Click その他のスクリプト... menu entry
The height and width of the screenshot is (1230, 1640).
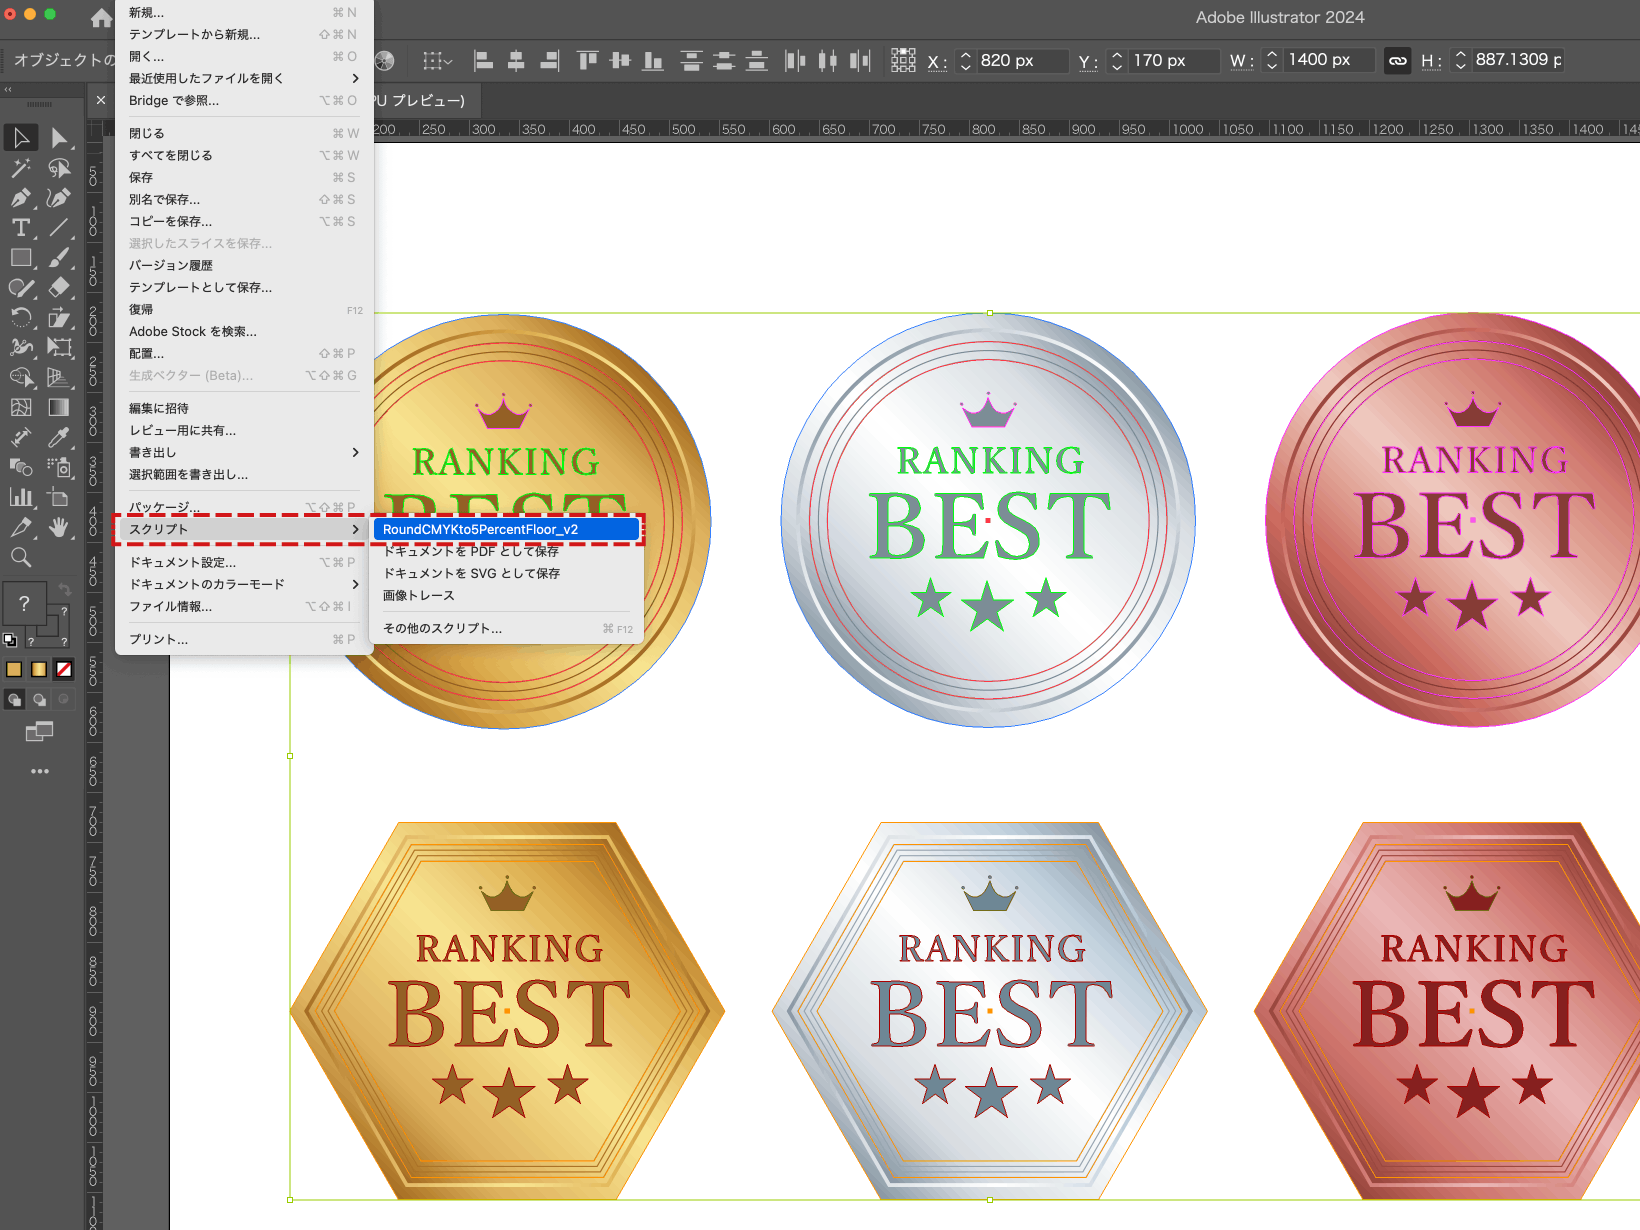(x=443, y=628)
